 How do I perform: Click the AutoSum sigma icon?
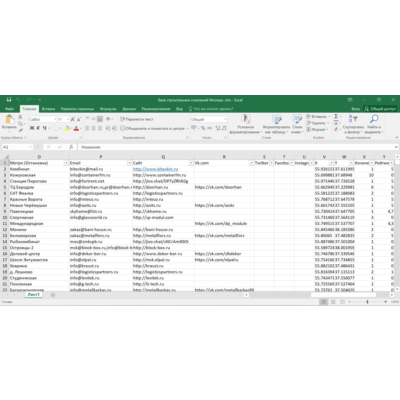coord(336,116)
